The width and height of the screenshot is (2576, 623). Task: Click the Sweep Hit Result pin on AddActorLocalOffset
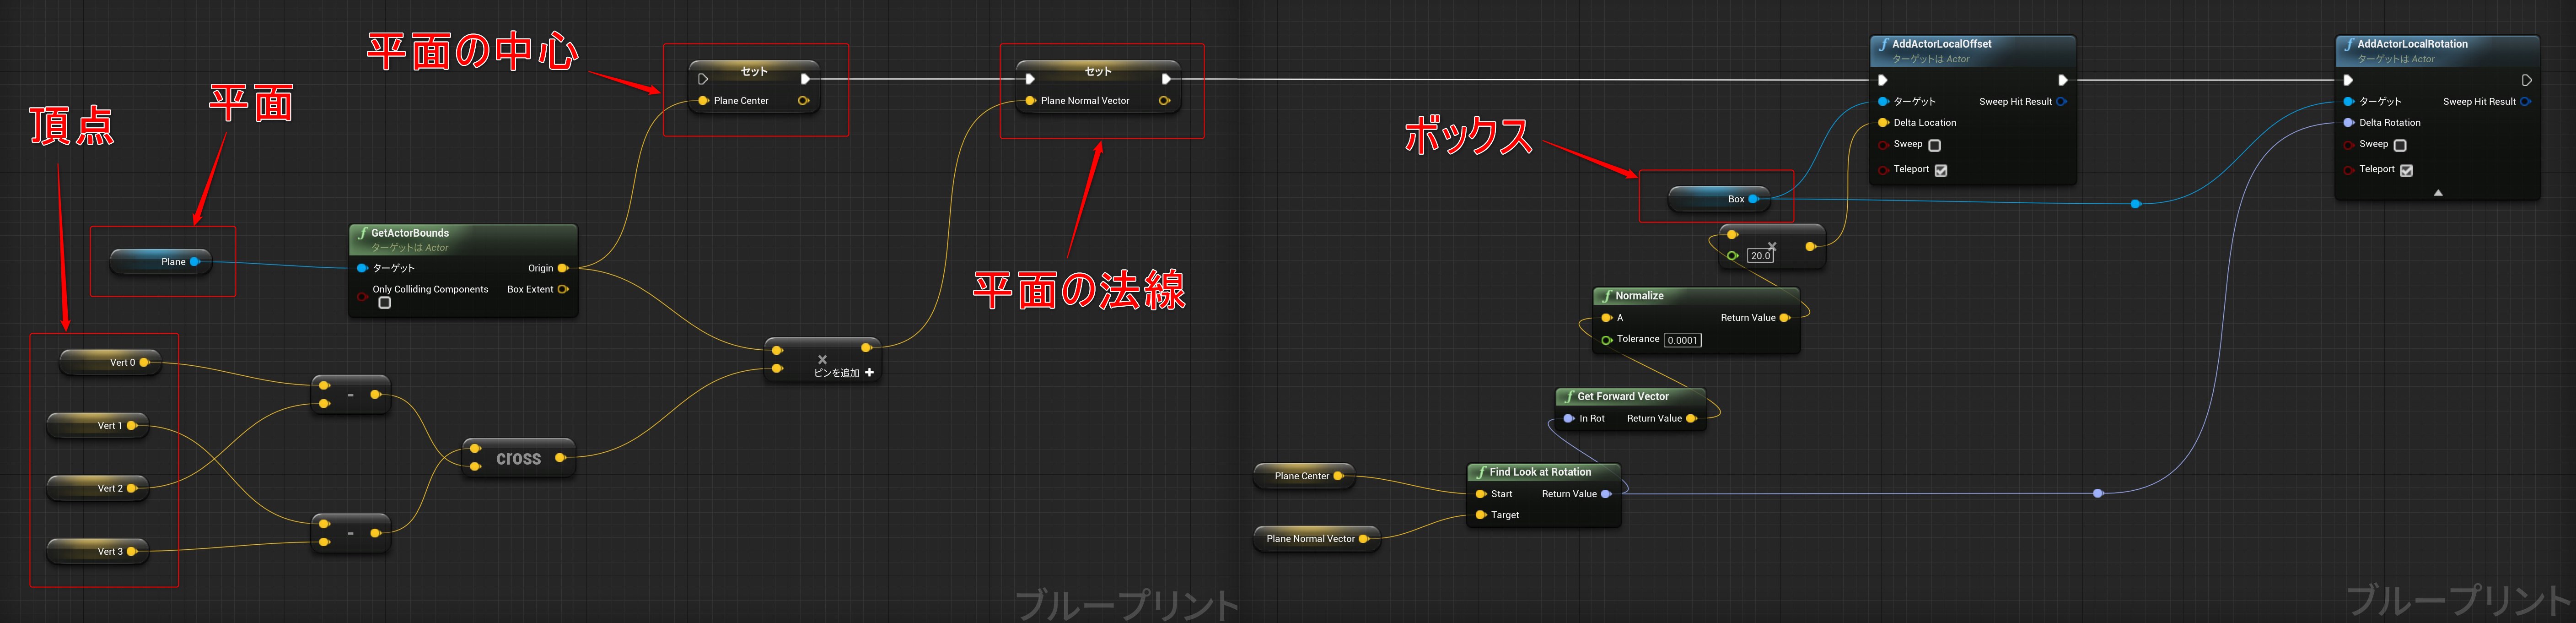2061,101
